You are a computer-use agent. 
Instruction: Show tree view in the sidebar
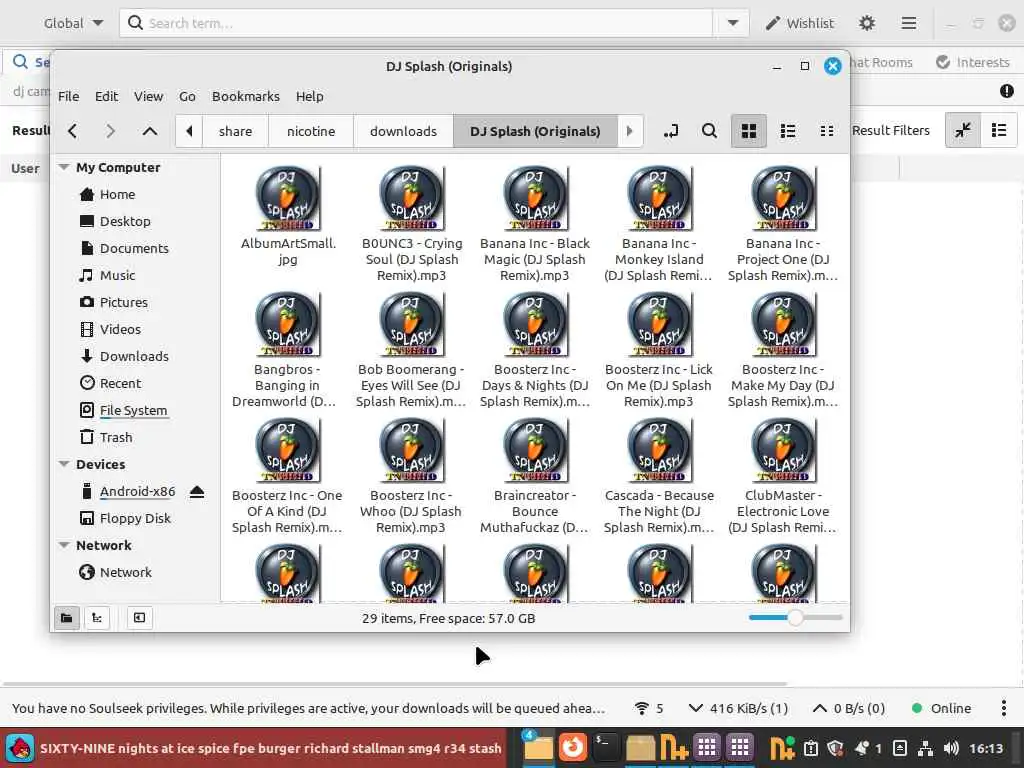tap(97, 618)
